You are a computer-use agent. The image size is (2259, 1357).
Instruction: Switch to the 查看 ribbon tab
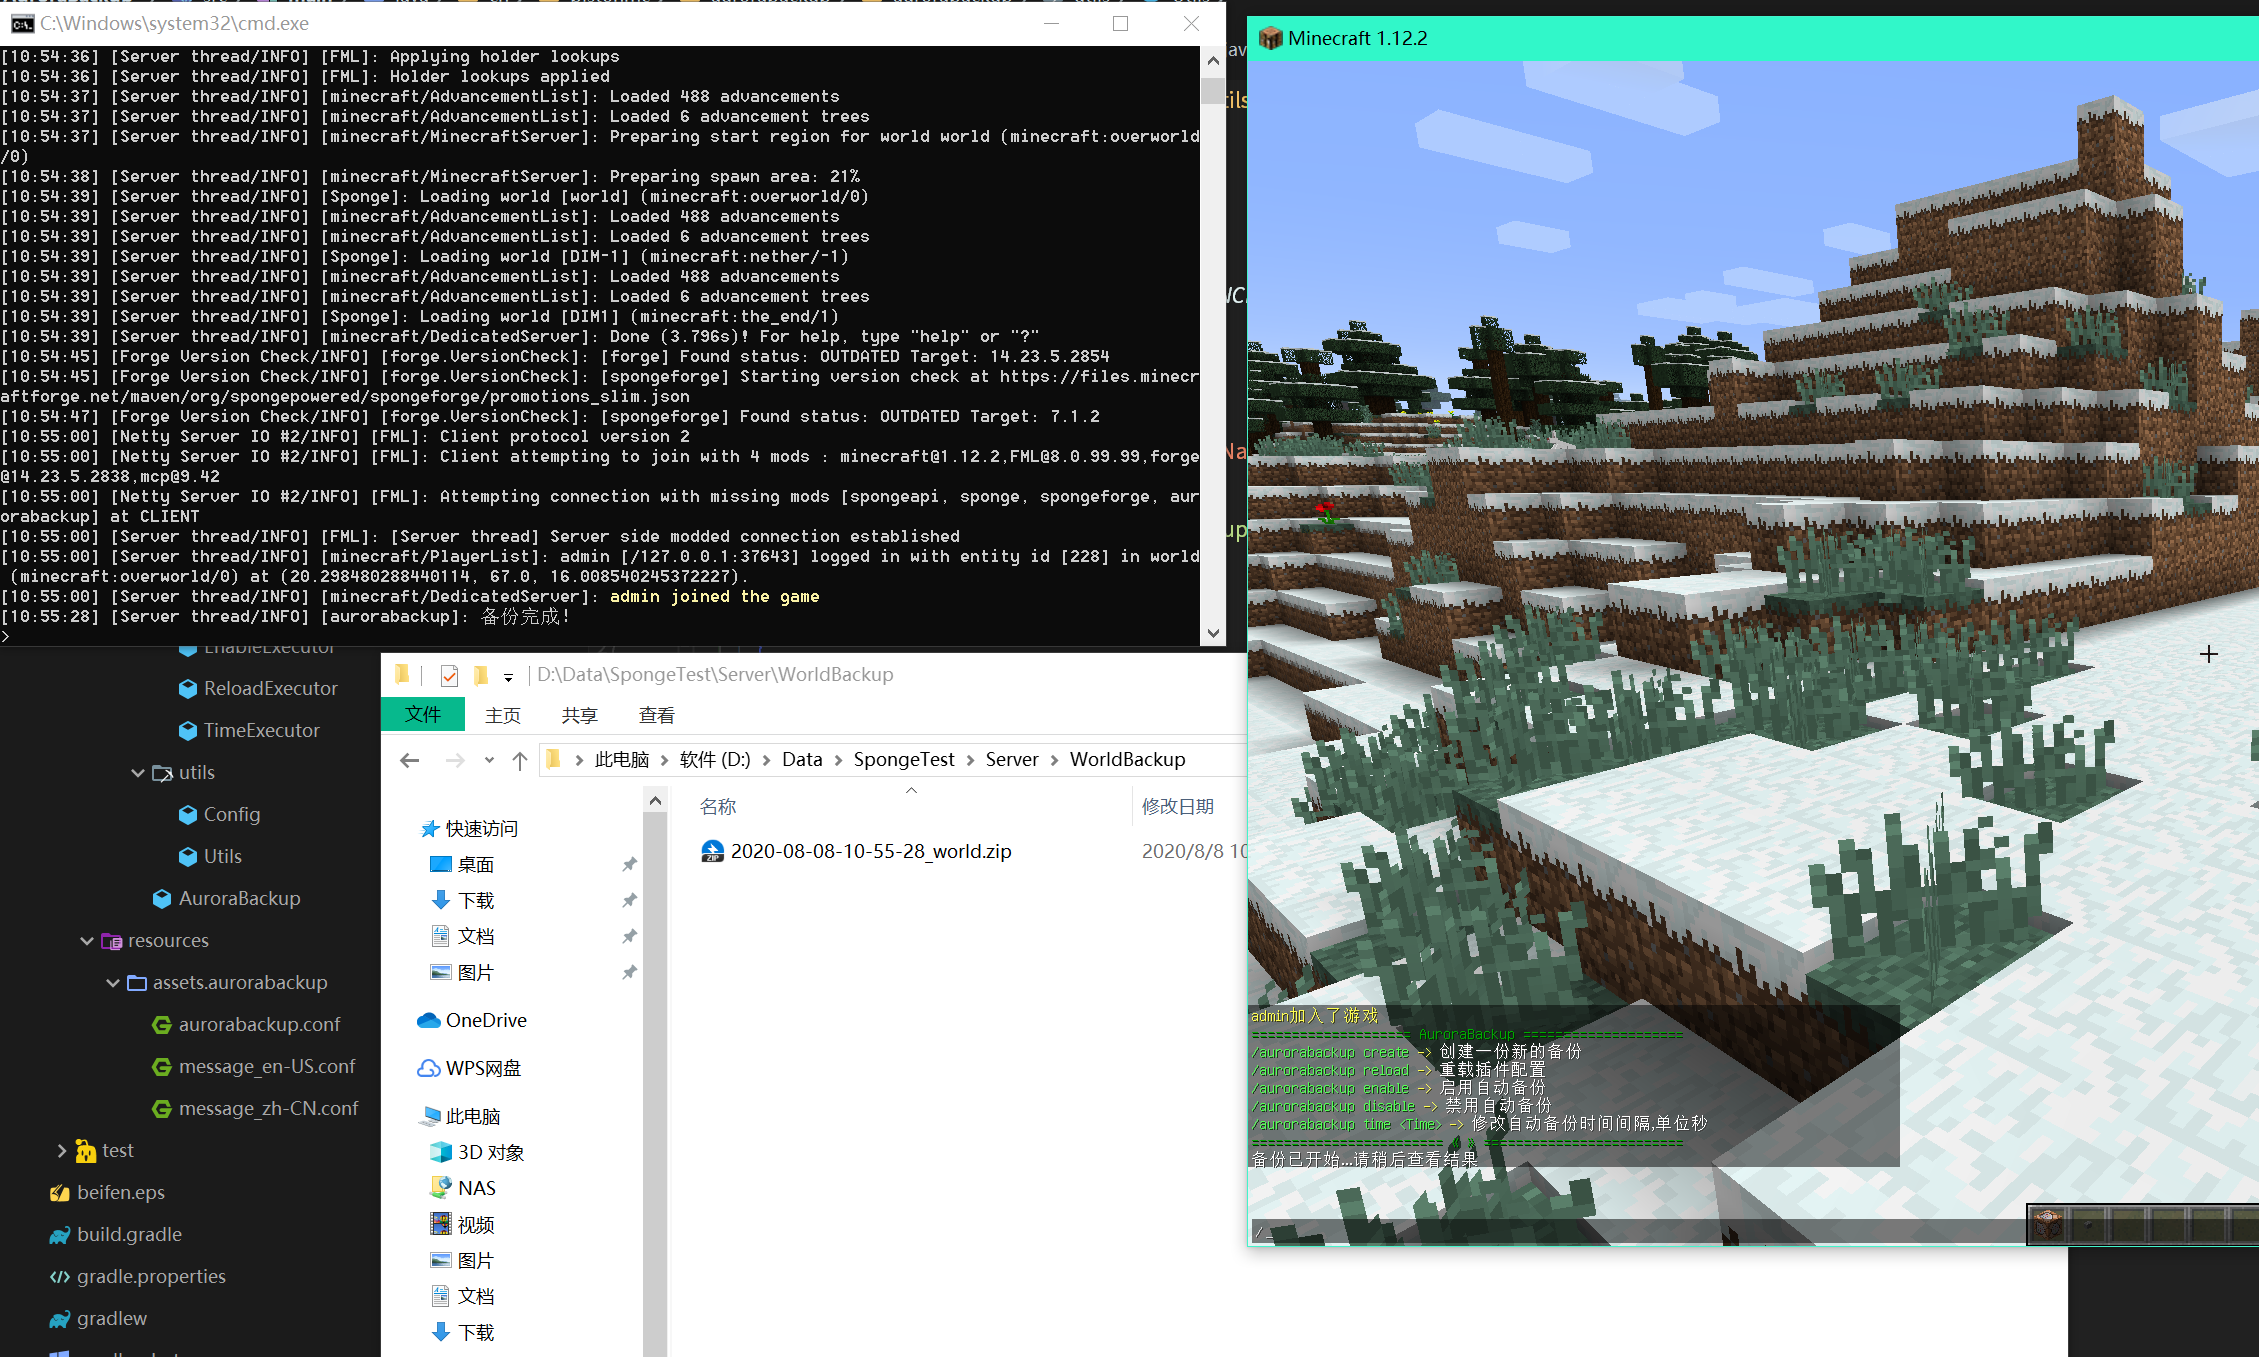[x=656, y=715]
